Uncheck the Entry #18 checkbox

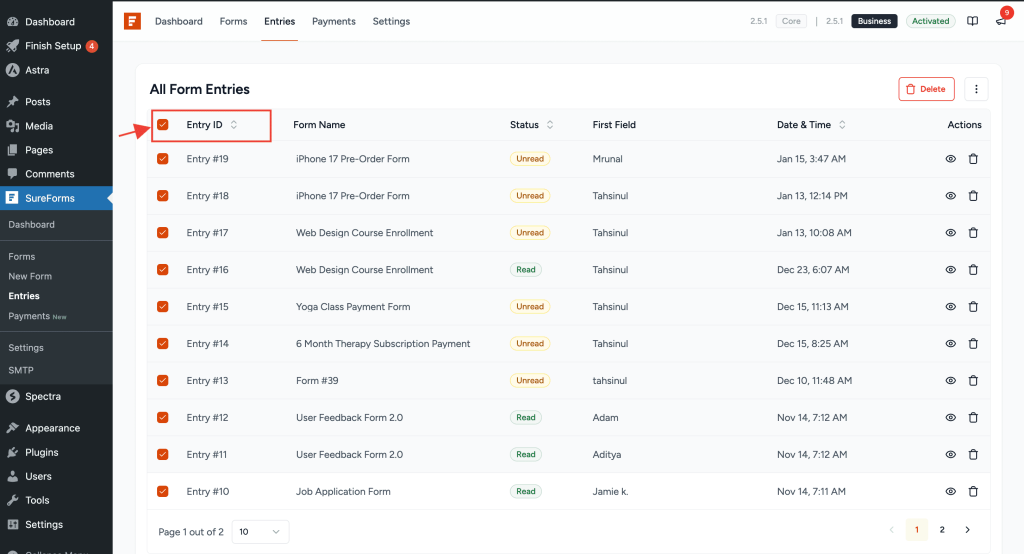click(163, 196)
